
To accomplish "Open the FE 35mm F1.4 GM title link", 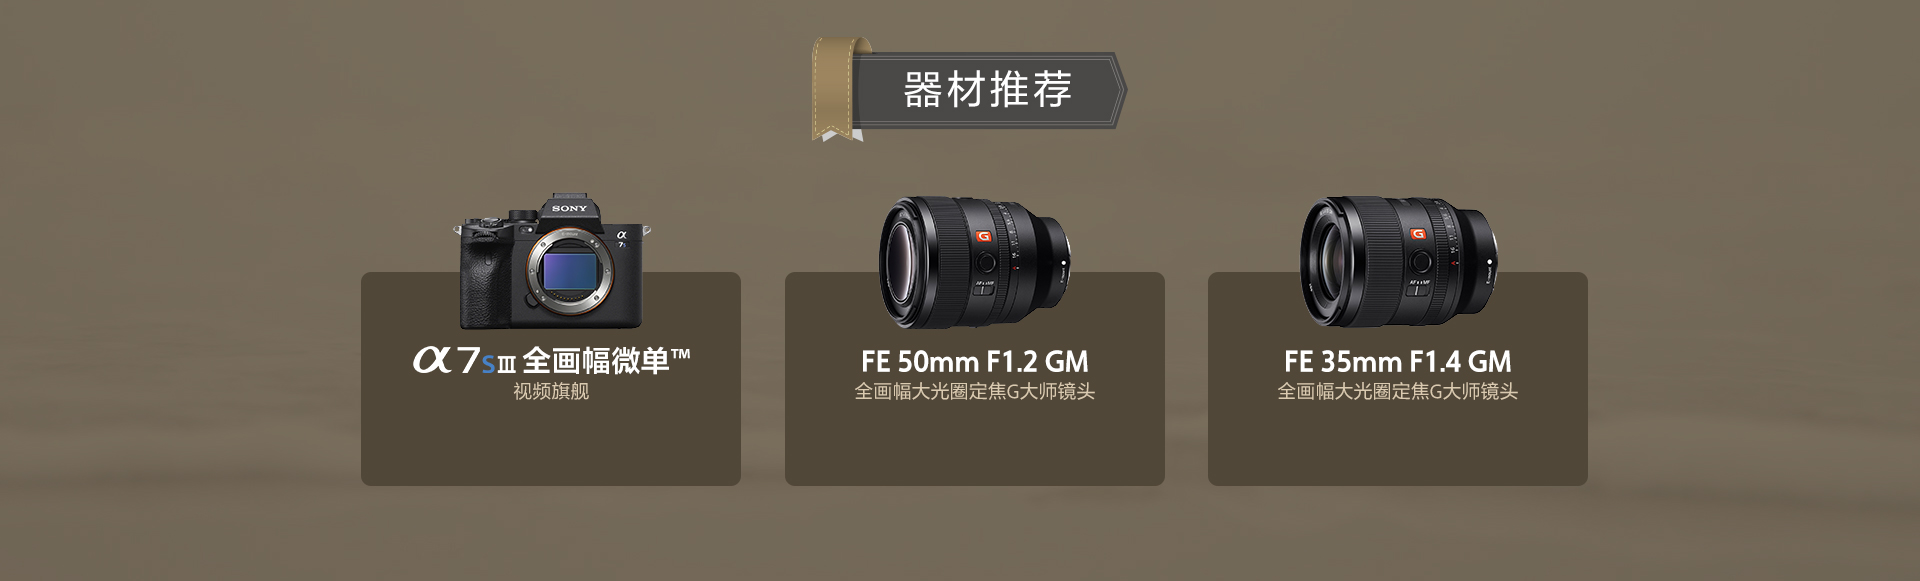I will [1398, 361].
